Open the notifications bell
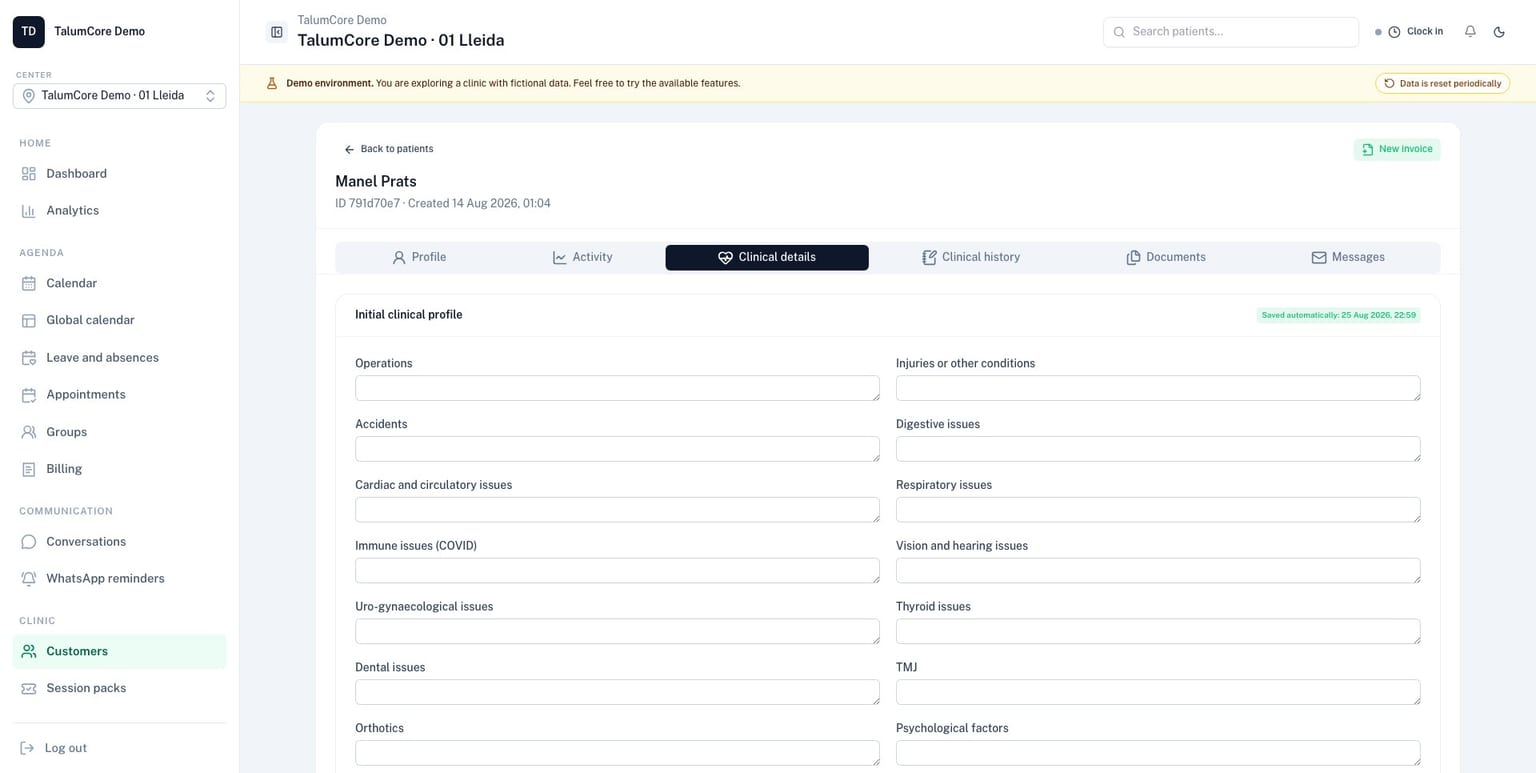The image size is (1536, 773). [x=1470, y=32]
